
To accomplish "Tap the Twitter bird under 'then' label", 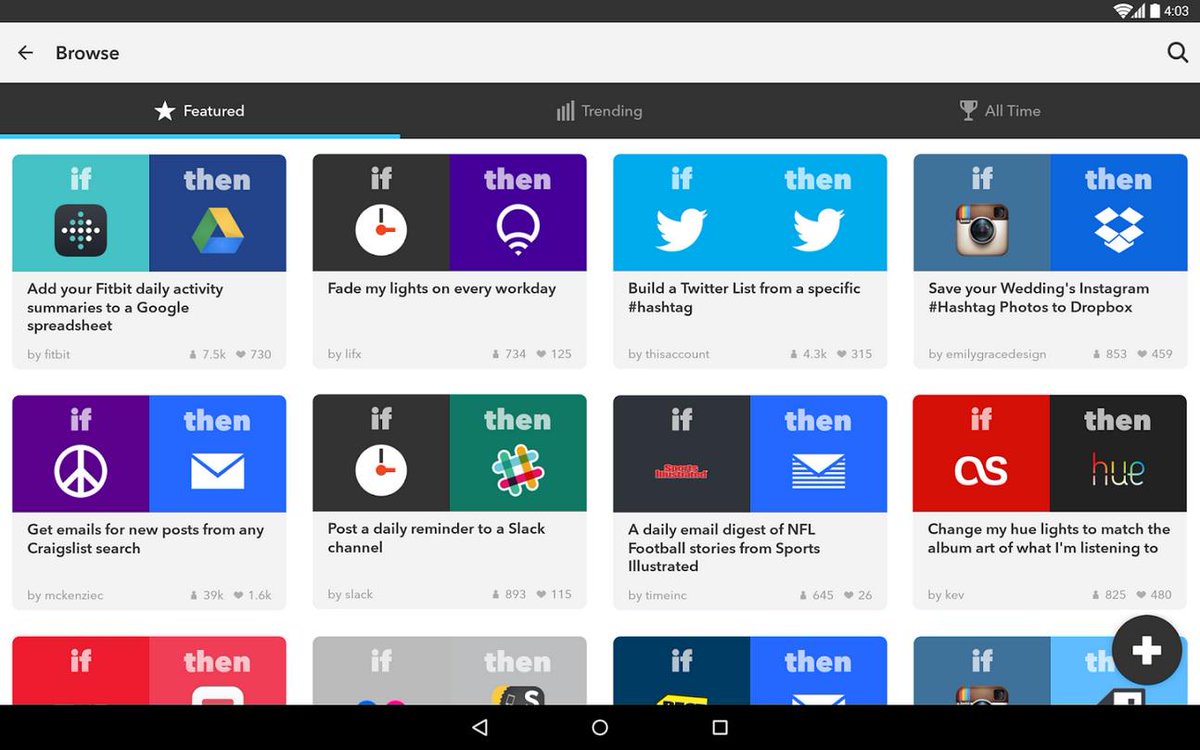I will (x=818, y=230).
